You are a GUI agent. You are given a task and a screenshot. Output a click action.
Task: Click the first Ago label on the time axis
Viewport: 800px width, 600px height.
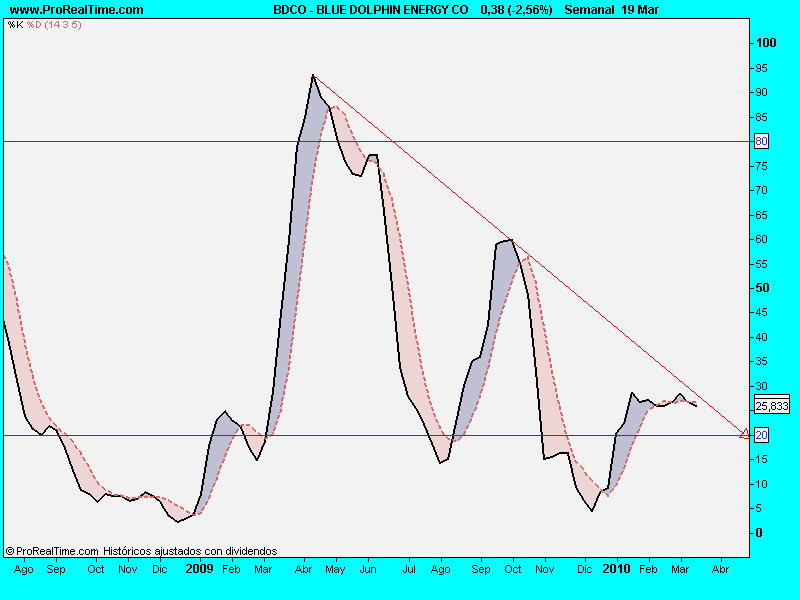(x=23, y=569)
